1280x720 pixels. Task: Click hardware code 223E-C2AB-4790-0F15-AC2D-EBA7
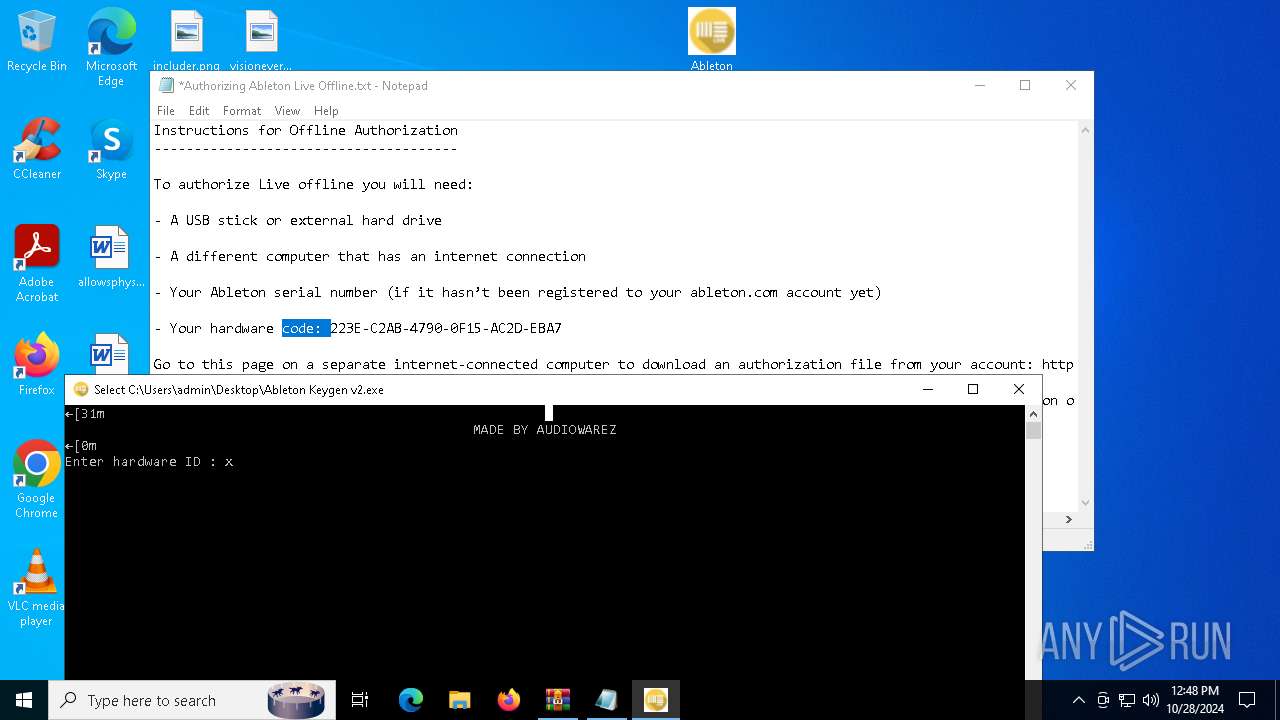446,328
